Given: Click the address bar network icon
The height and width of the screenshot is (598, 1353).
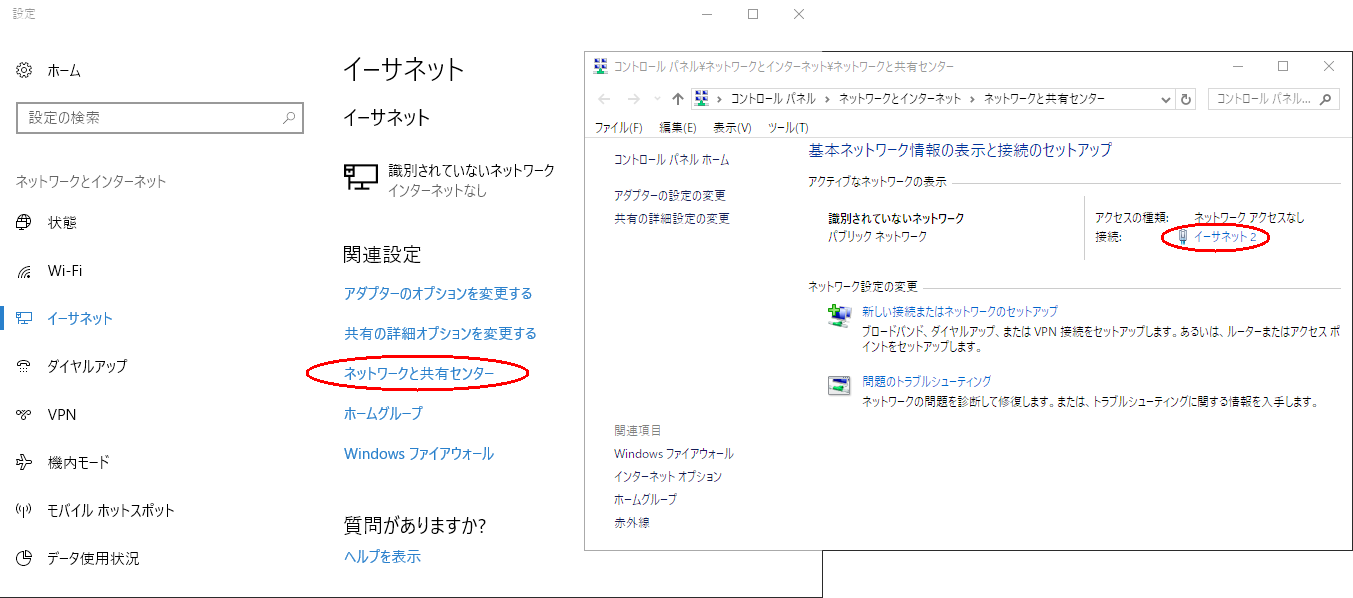Looking at the screenshot, I should point(702,99).
